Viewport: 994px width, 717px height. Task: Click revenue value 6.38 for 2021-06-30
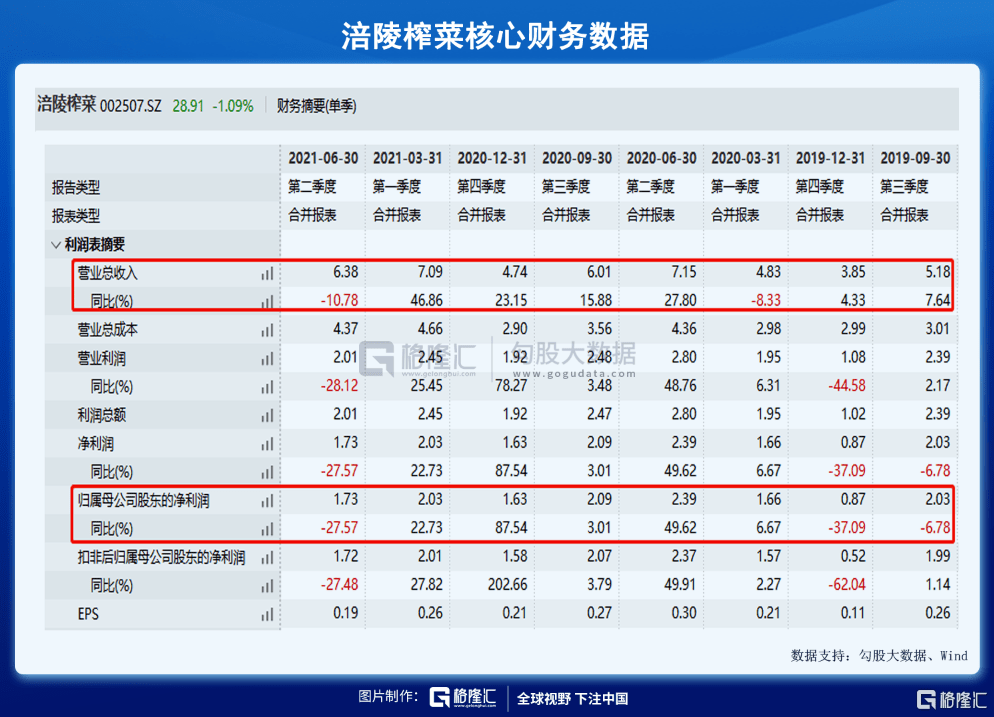(x=345, y=272)
